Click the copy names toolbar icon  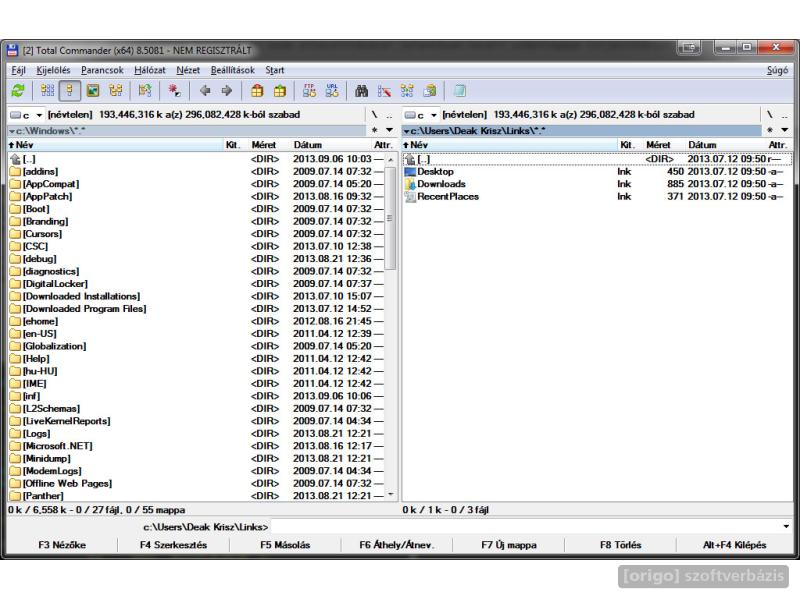pos(430,91)
